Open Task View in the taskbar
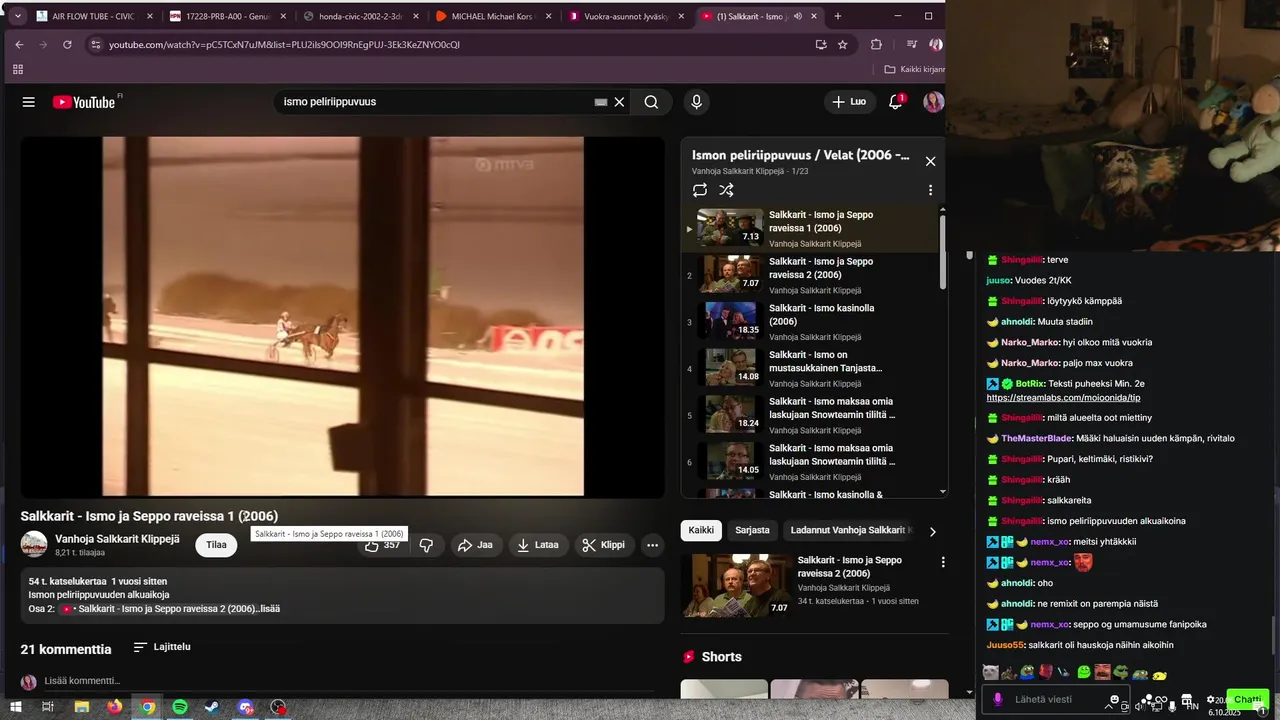Image resolution: width=1280 pixels, height=720 pixels. [x=47, y=707]
